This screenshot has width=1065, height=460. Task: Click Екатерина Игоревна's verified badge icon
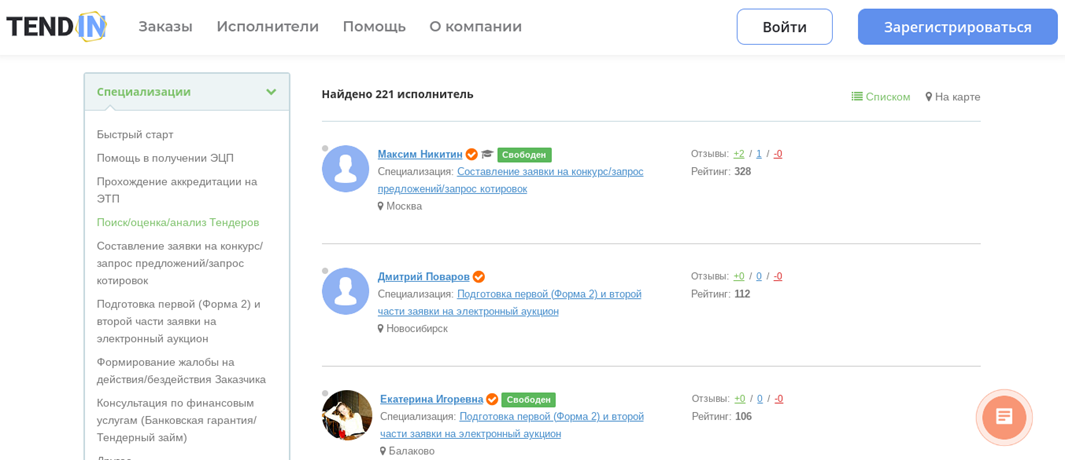pyautogui.click(x=492, y=400)
